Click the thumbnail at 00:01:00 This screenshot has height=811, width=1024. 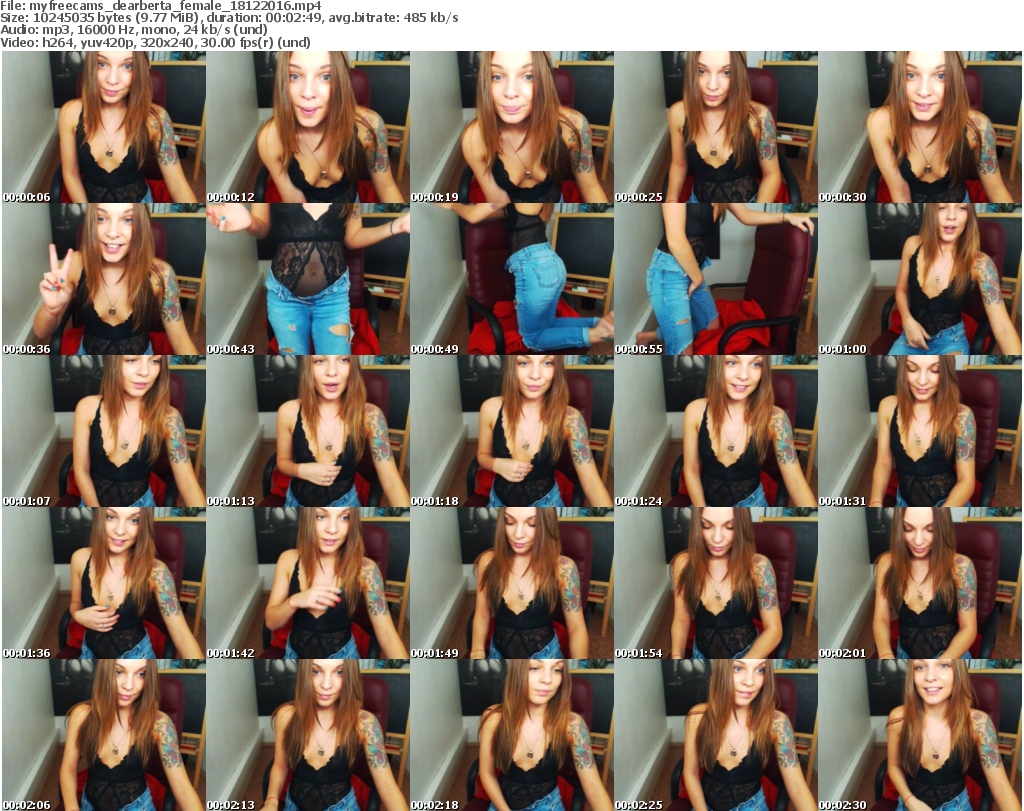(920, 279)
